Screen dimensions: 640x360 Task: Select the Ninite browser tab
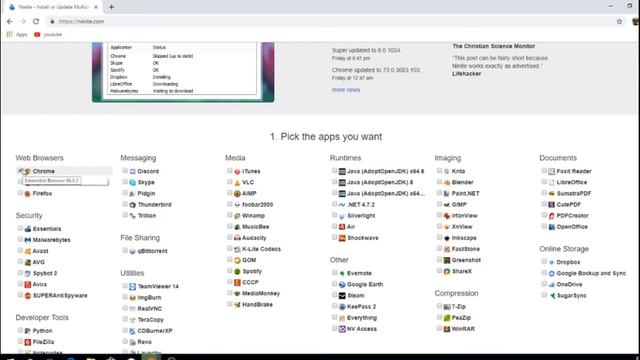pos(53,7)
